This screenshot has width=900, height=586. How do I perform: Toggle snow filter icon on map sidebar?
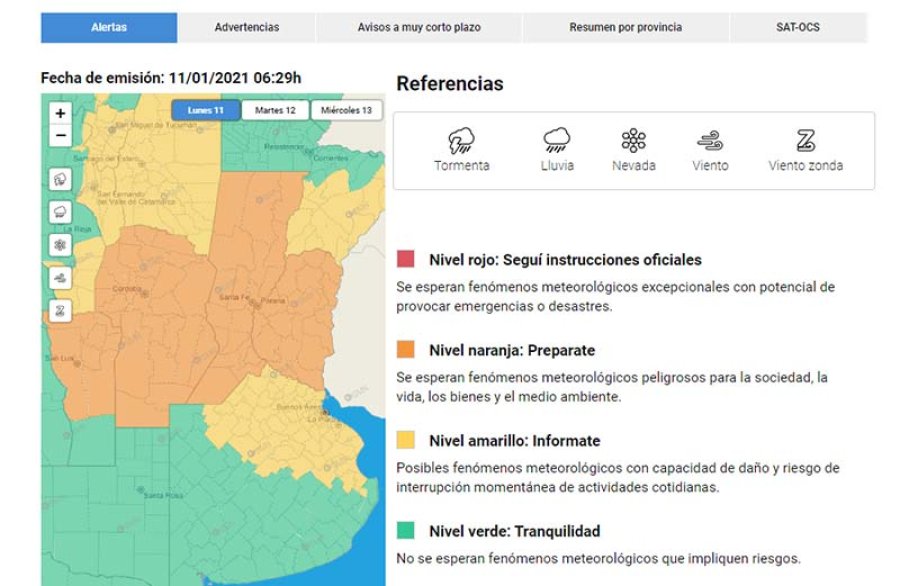pos(60,245)
